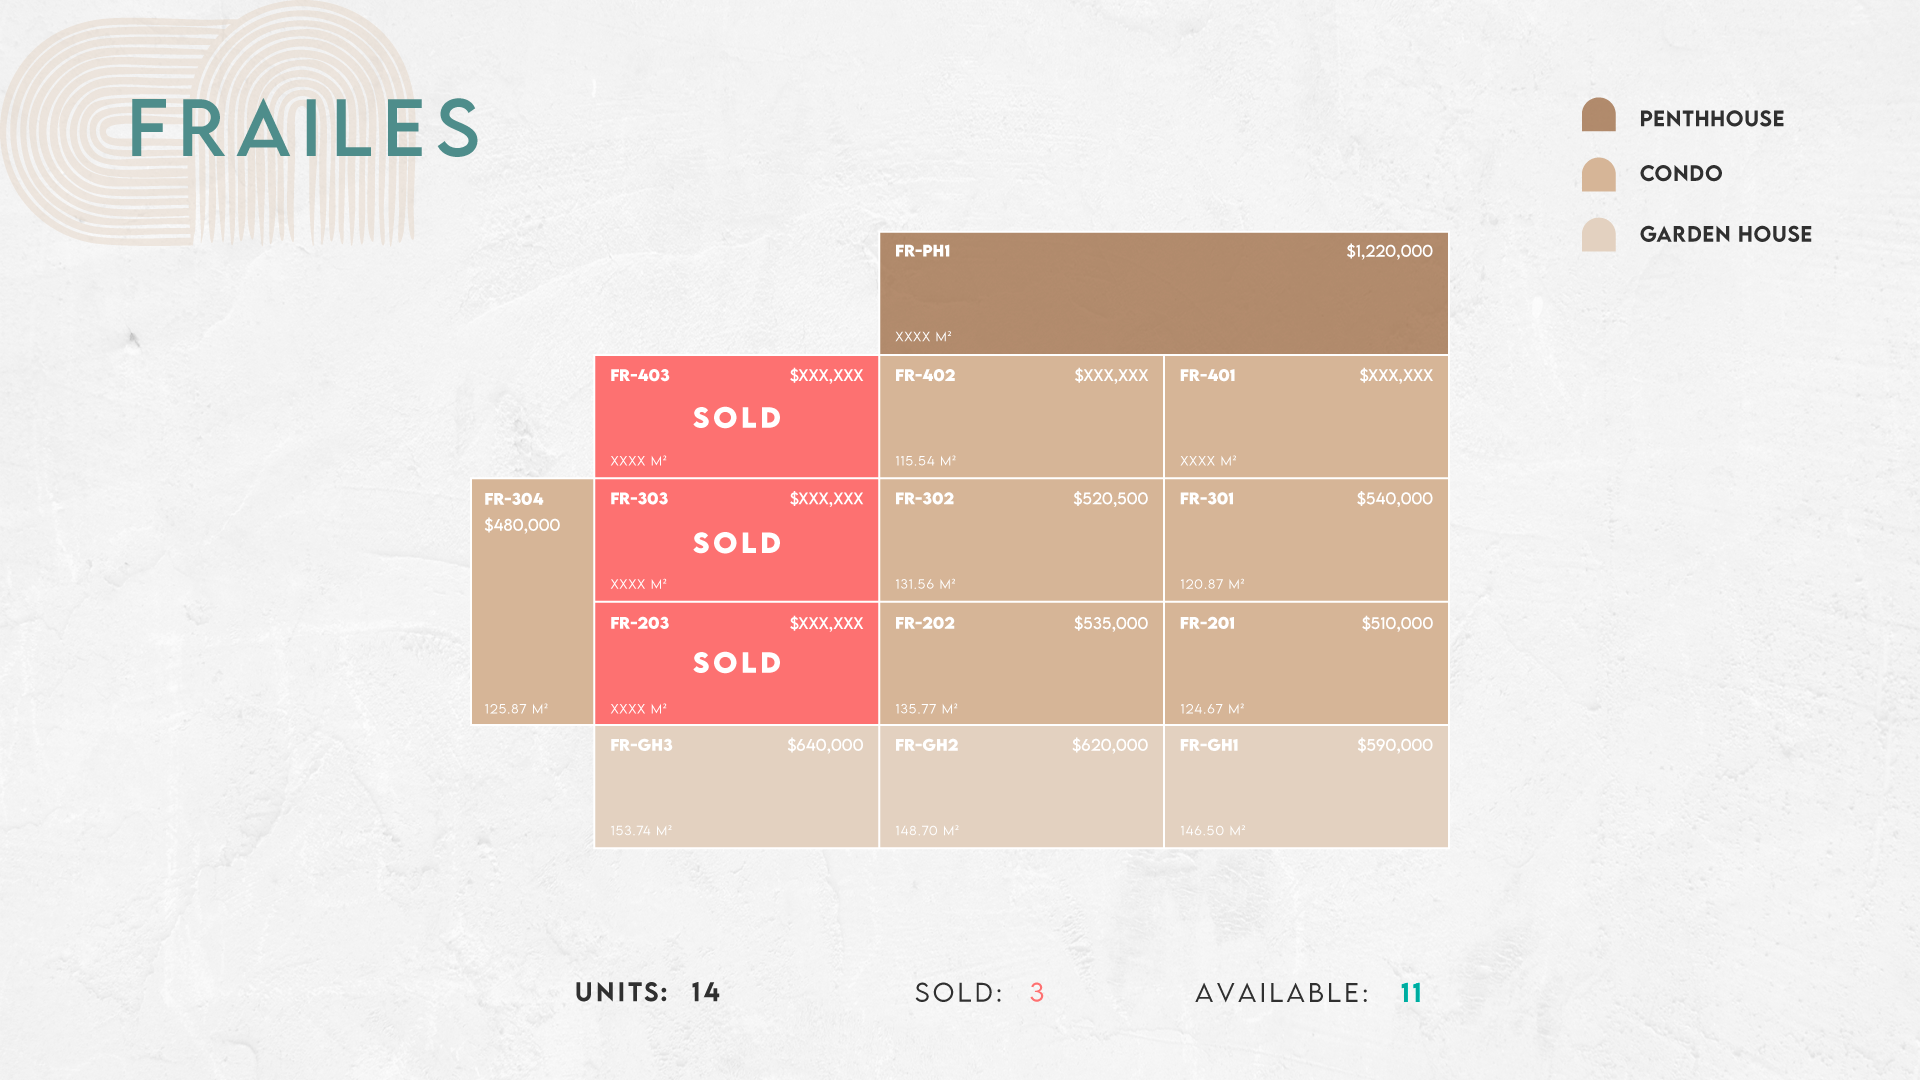
Task: Click the FR-304 tall unit block
Action: (532, 602)
